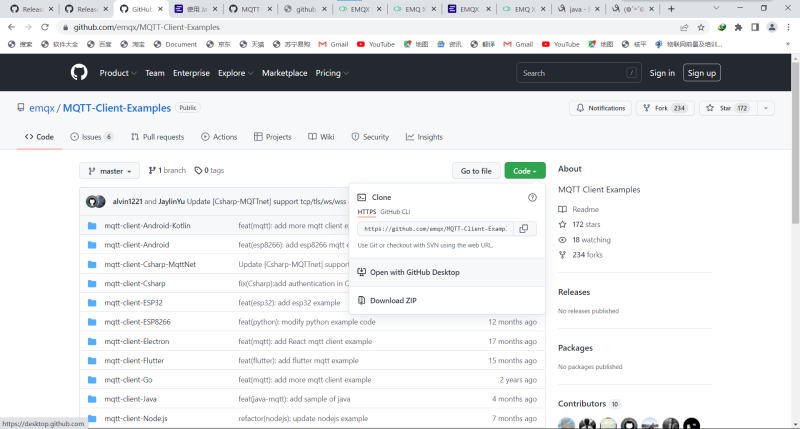
Task: Fork the repository with Fork button
Action: (x=665, y=108)
